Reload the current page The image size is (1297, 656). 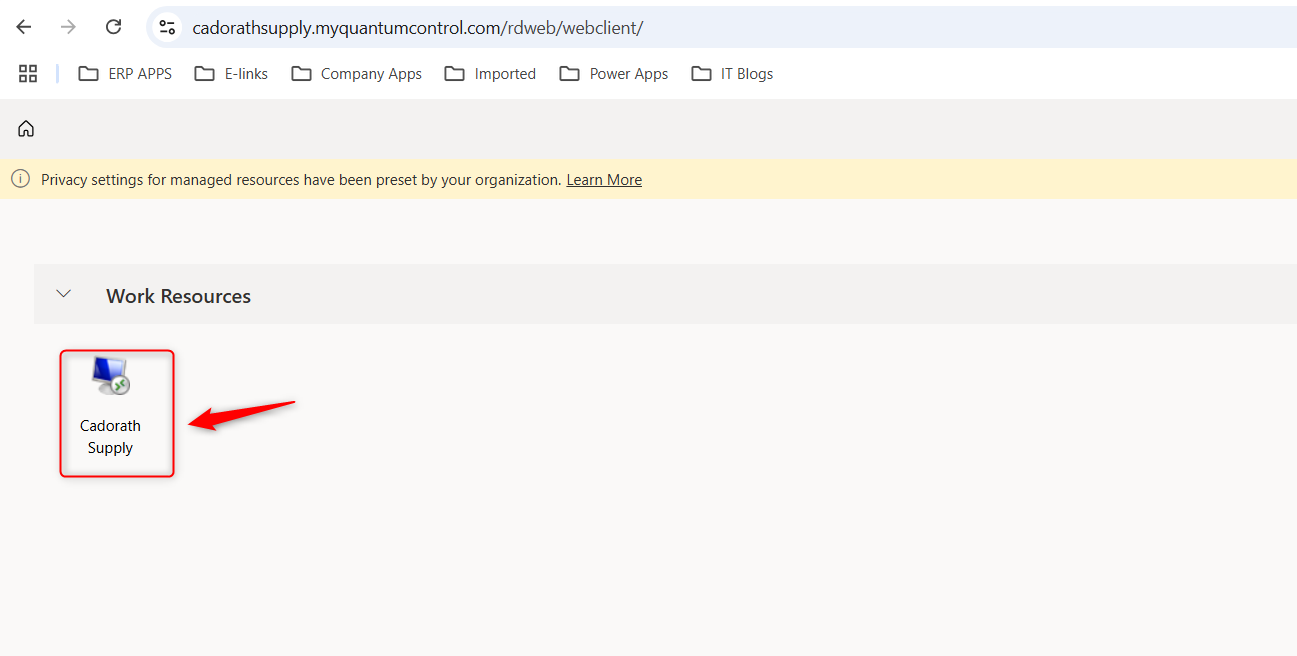(114, 27)
